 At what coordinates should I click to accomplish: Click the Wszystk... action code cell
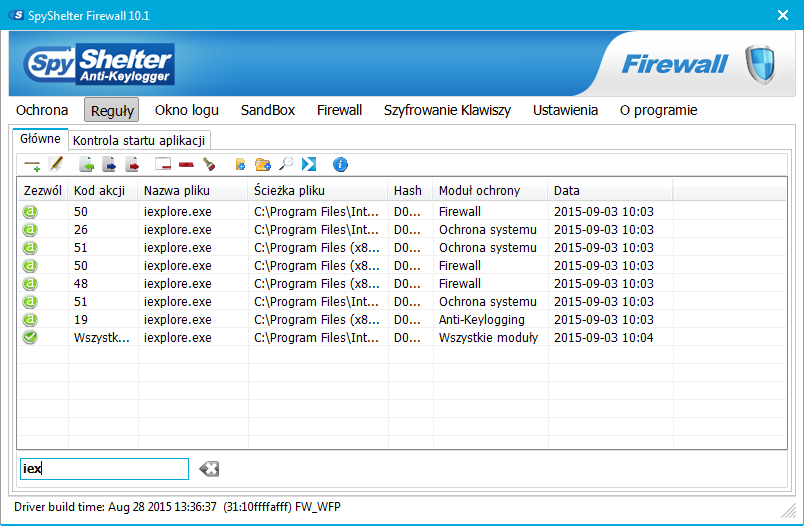pyautogui.click(x=102, y=337)
